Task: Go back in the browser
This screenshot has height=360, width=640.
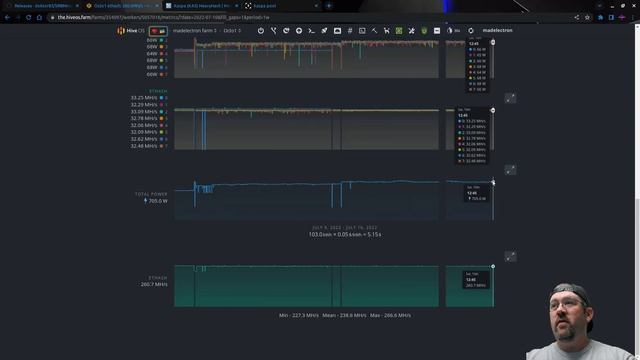Action: pos(7,18)
